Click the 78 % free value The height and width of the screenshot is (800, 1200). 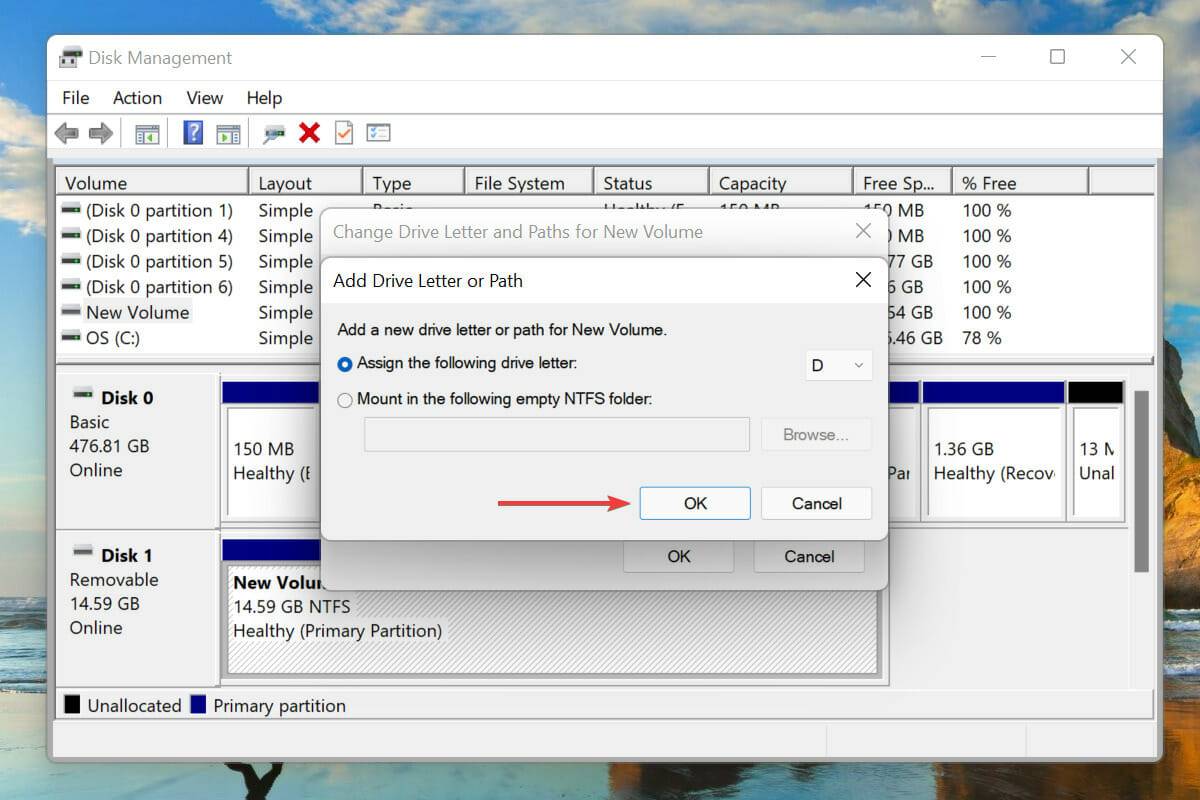pyautogui.click(x=982, y=338)
